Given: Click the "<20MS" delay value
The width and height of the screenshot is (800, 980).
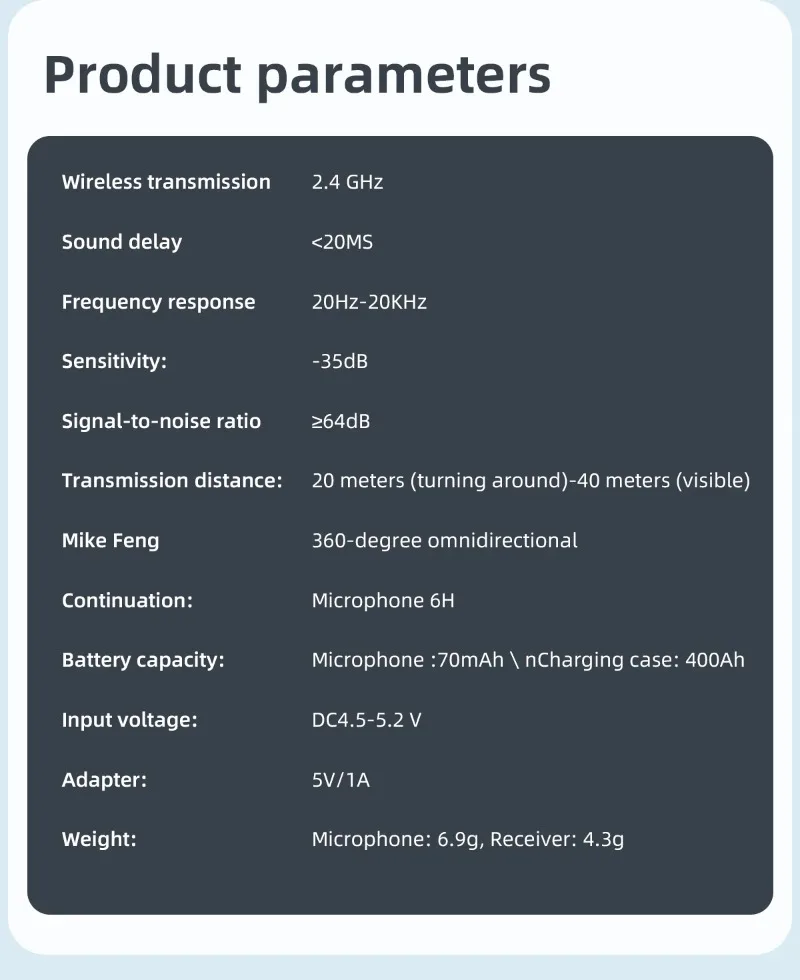Looking at the screenshot, I should 342,242.
